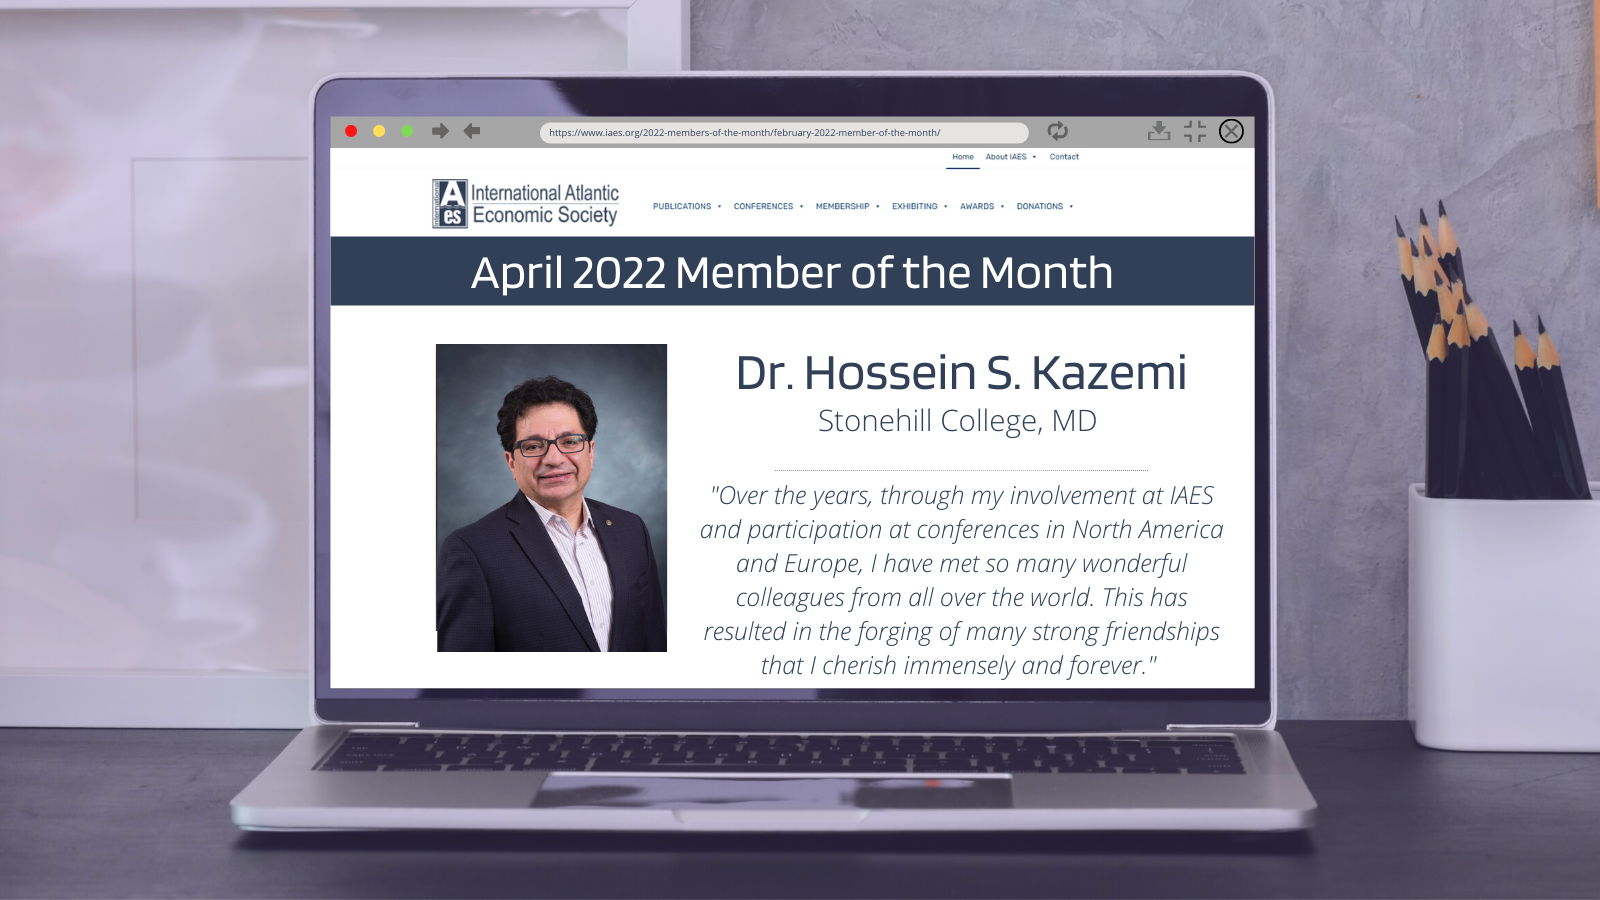Open About IAES top menu
1600x900 pixels.
point(1010,157)
